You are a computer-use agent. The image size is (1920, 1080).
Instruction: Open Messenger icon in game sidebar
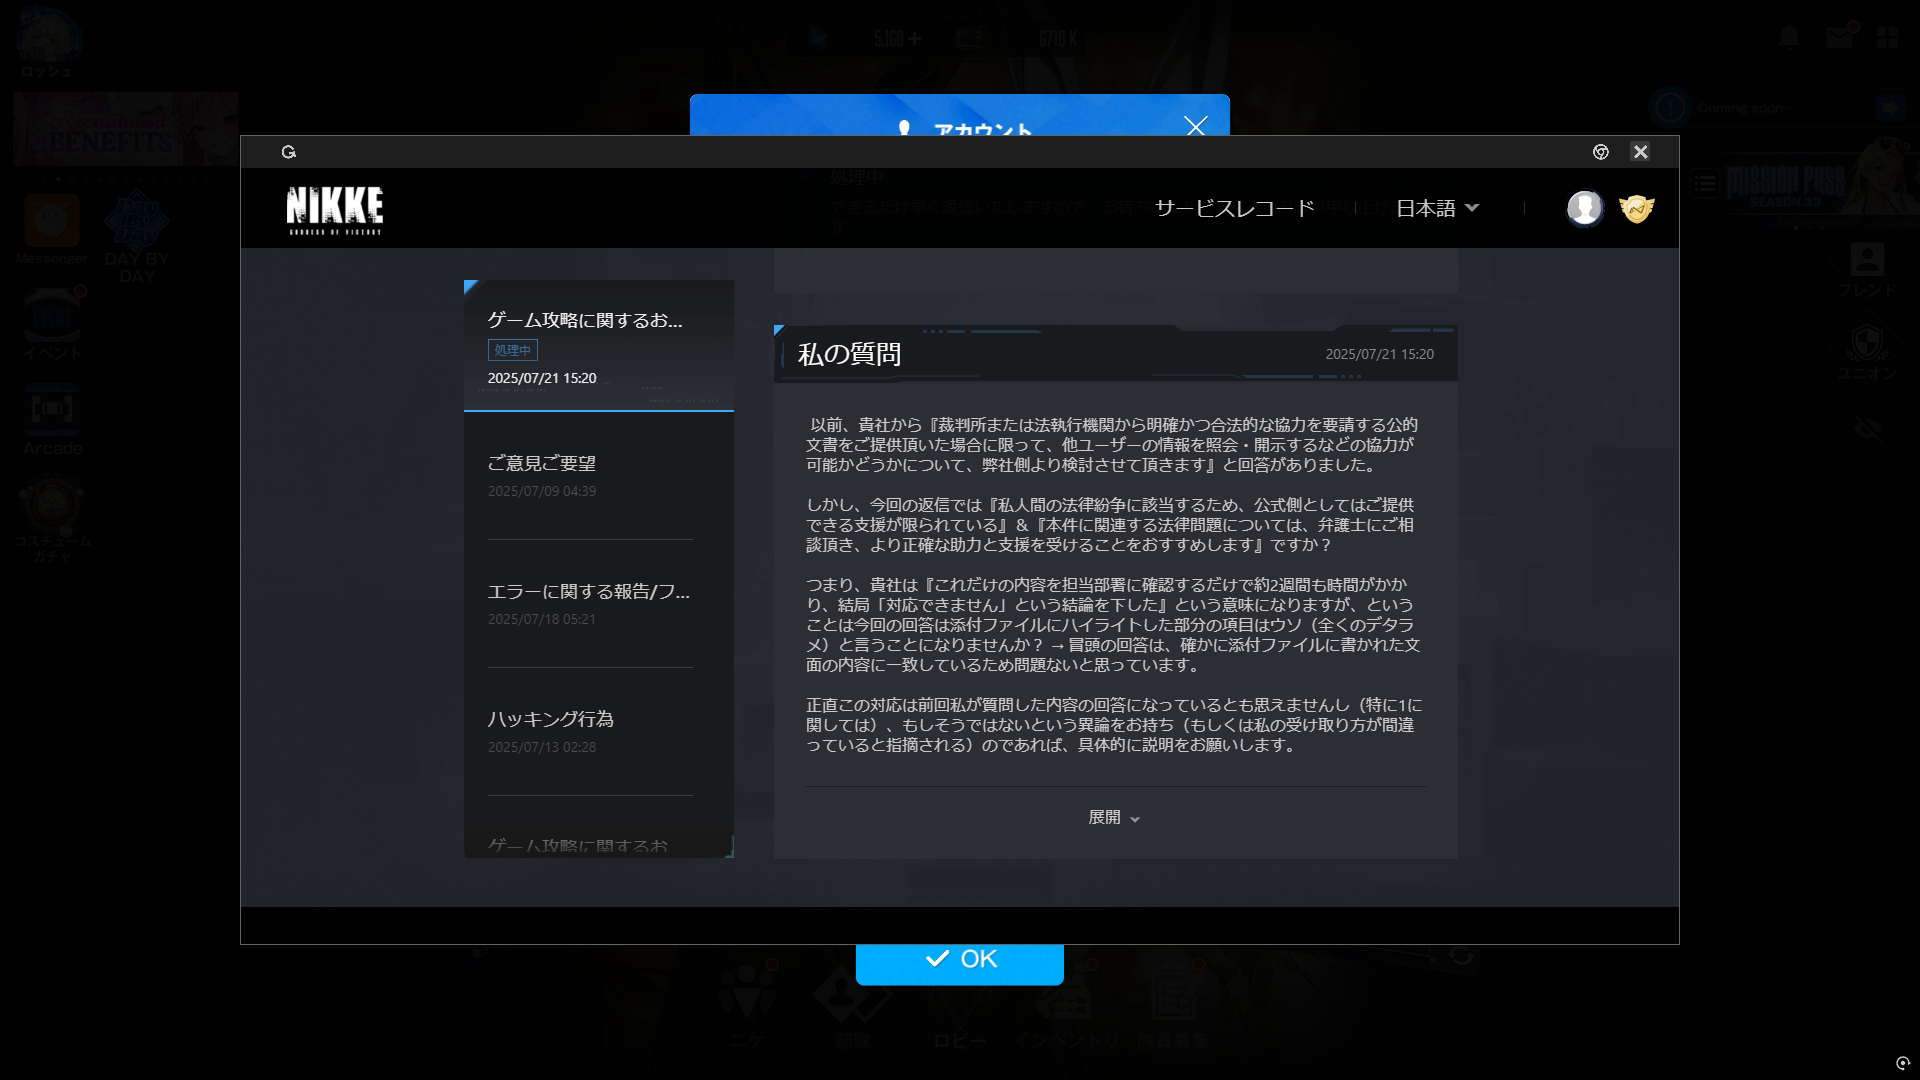51,230
